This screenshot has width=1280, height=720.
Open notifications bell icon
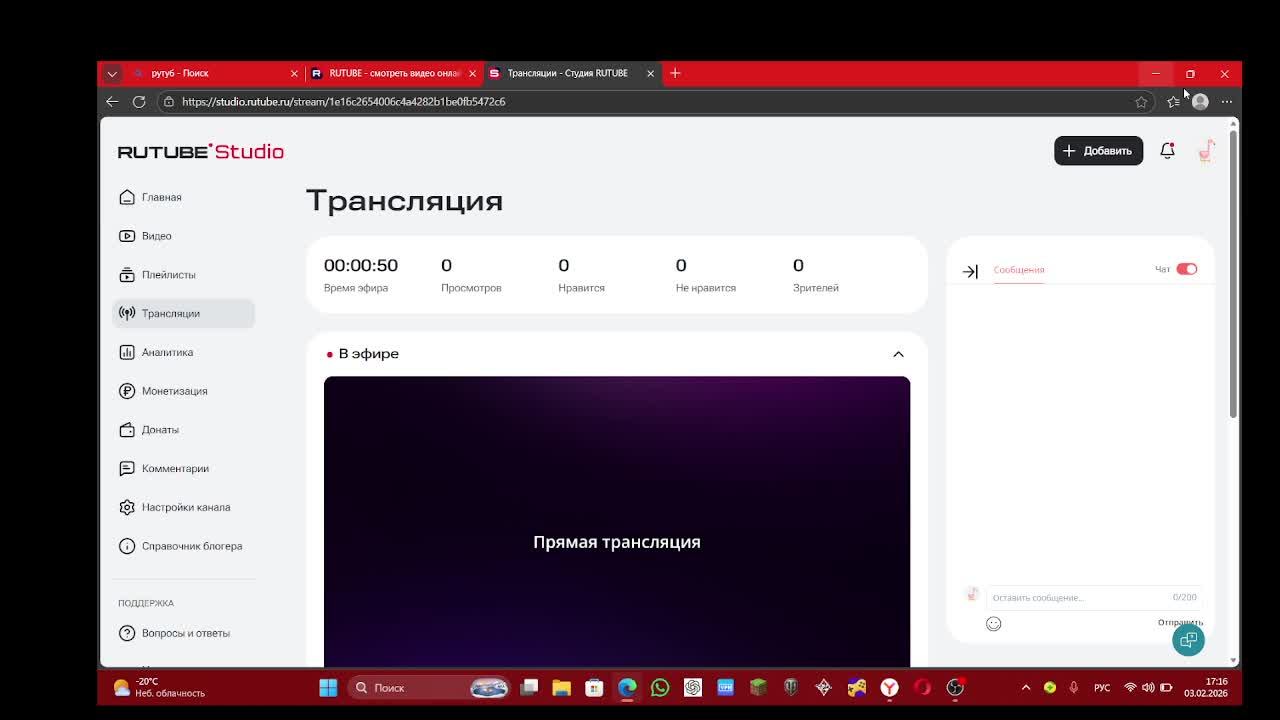click(1167, 151)
